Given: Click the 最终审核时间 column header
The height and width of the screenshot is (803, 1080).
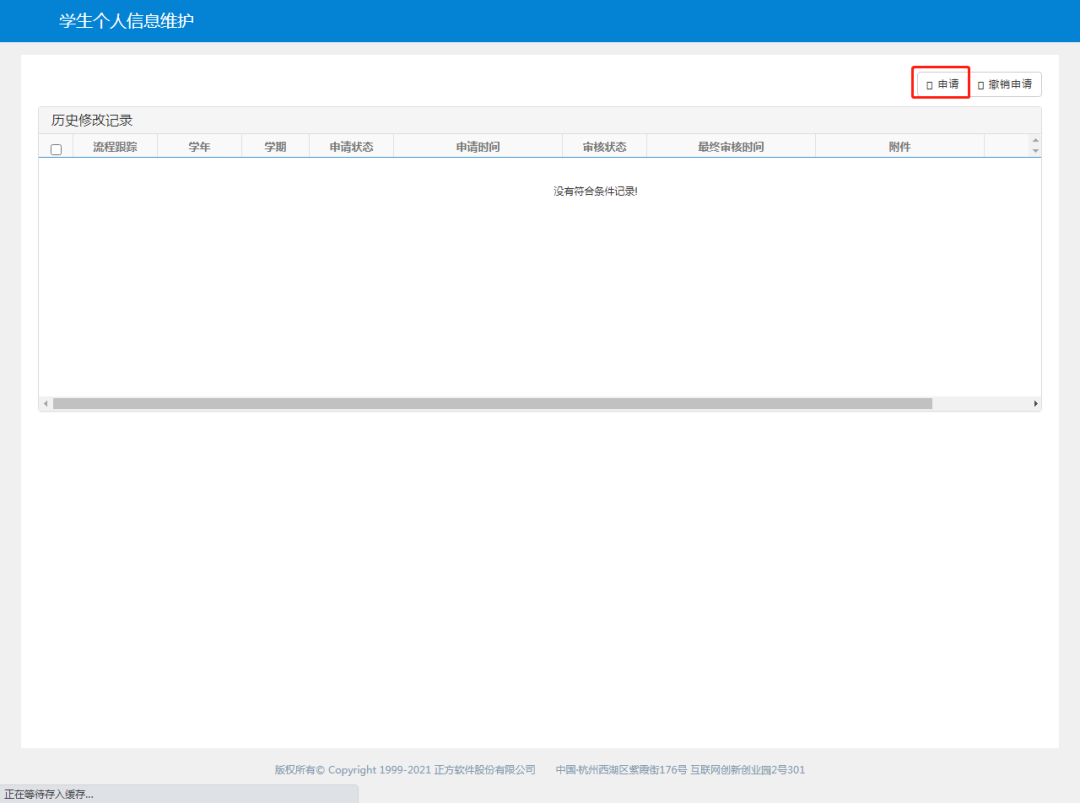Looking at the screenshot, I should click(x=730, y=147).
